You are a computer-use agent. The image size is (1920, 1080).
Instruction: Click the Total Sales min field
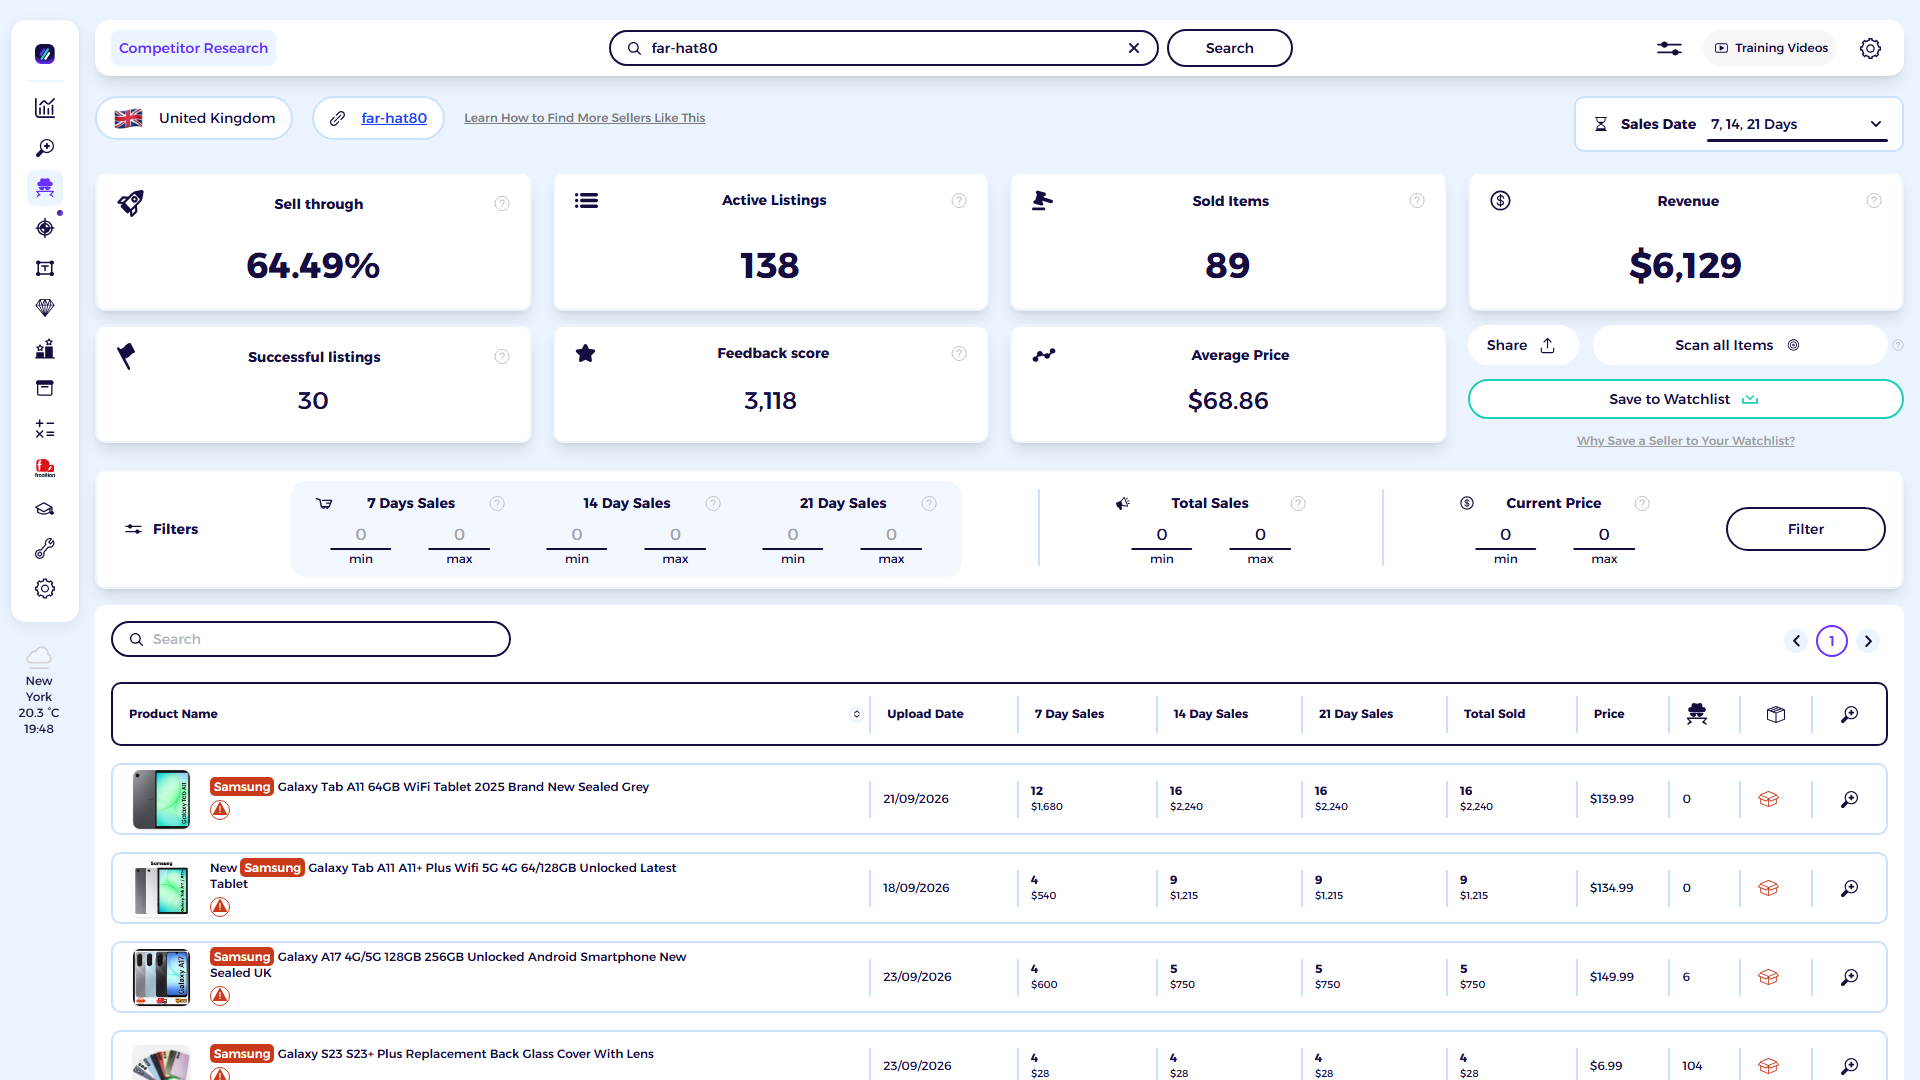coord(1162,535)
